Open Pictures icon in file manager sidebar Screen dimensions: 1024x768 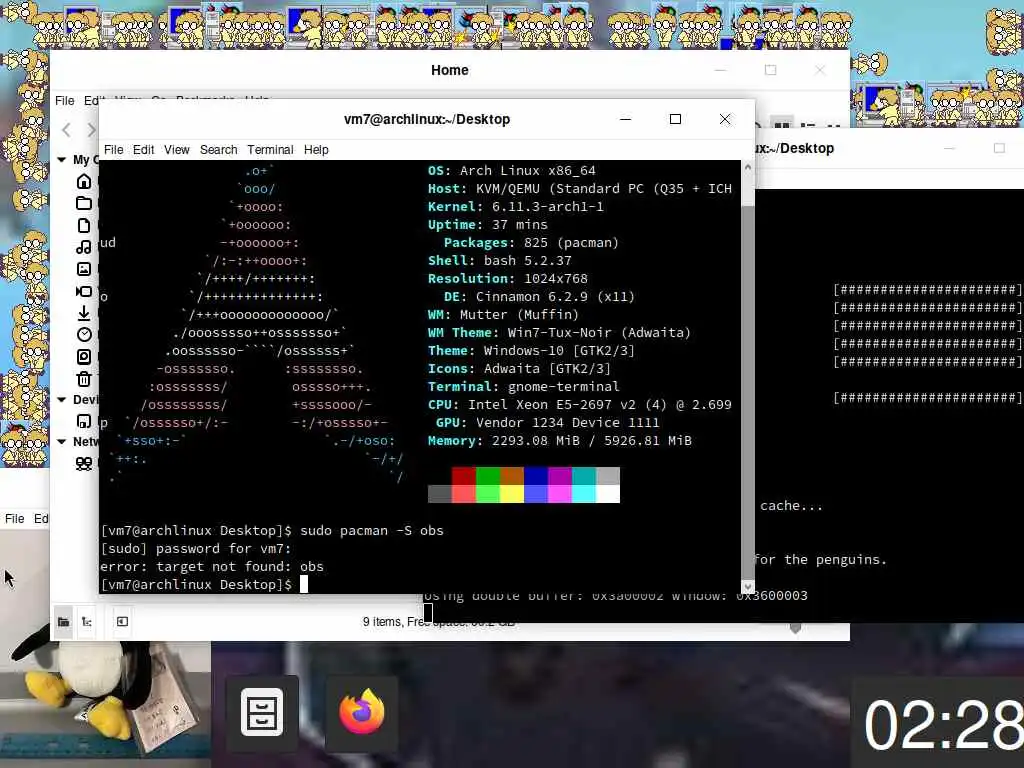coord(84,269)
